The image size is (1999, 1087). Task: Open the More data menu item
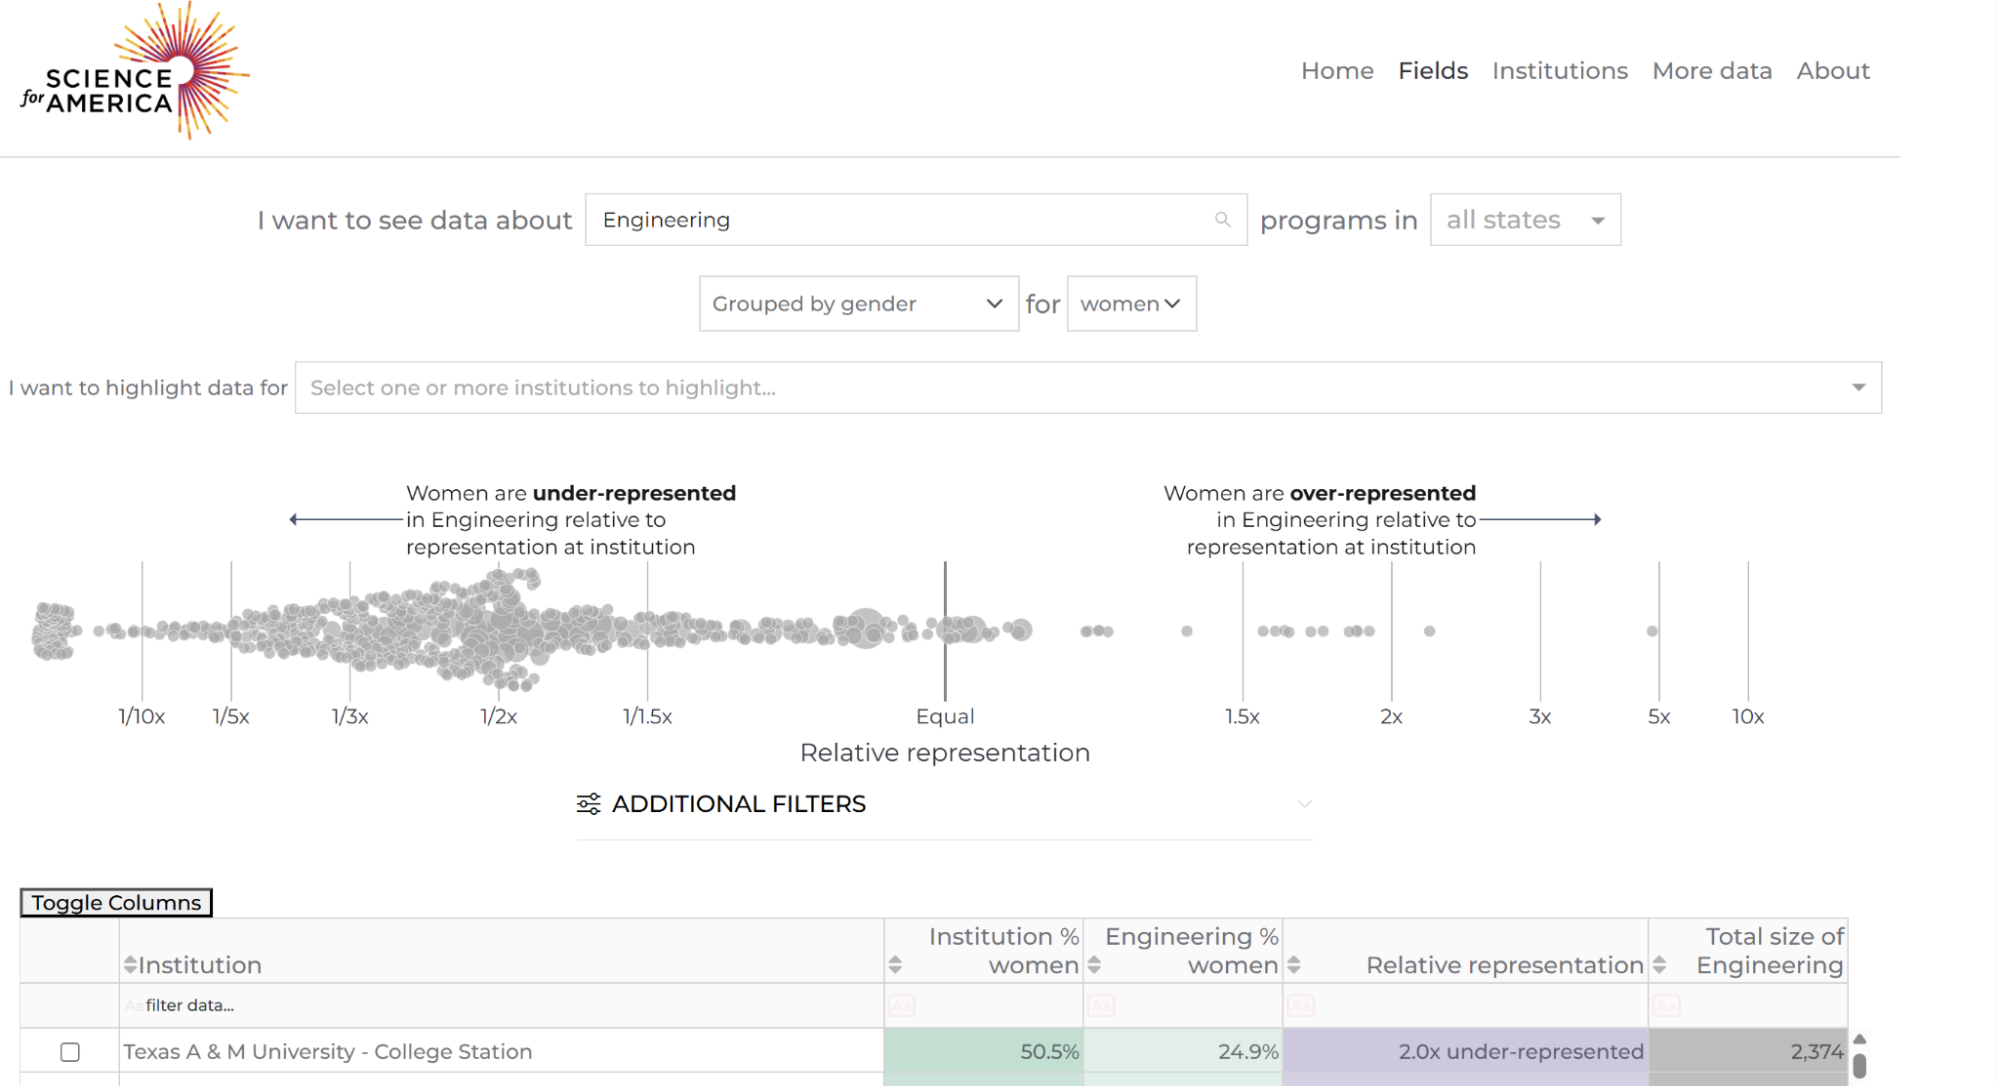[x=1712, y=70]
